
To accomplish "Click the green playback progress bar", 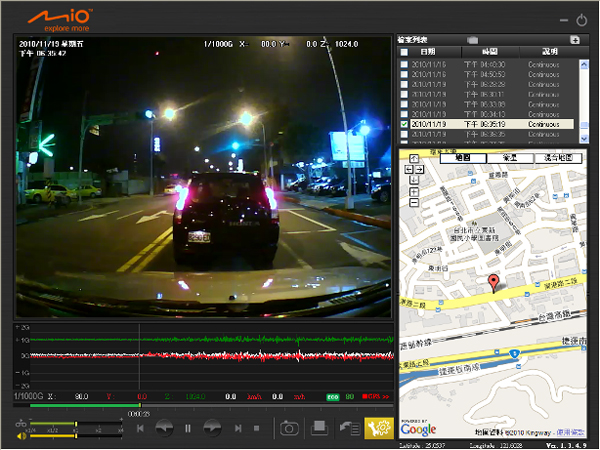I will (80, 405).
